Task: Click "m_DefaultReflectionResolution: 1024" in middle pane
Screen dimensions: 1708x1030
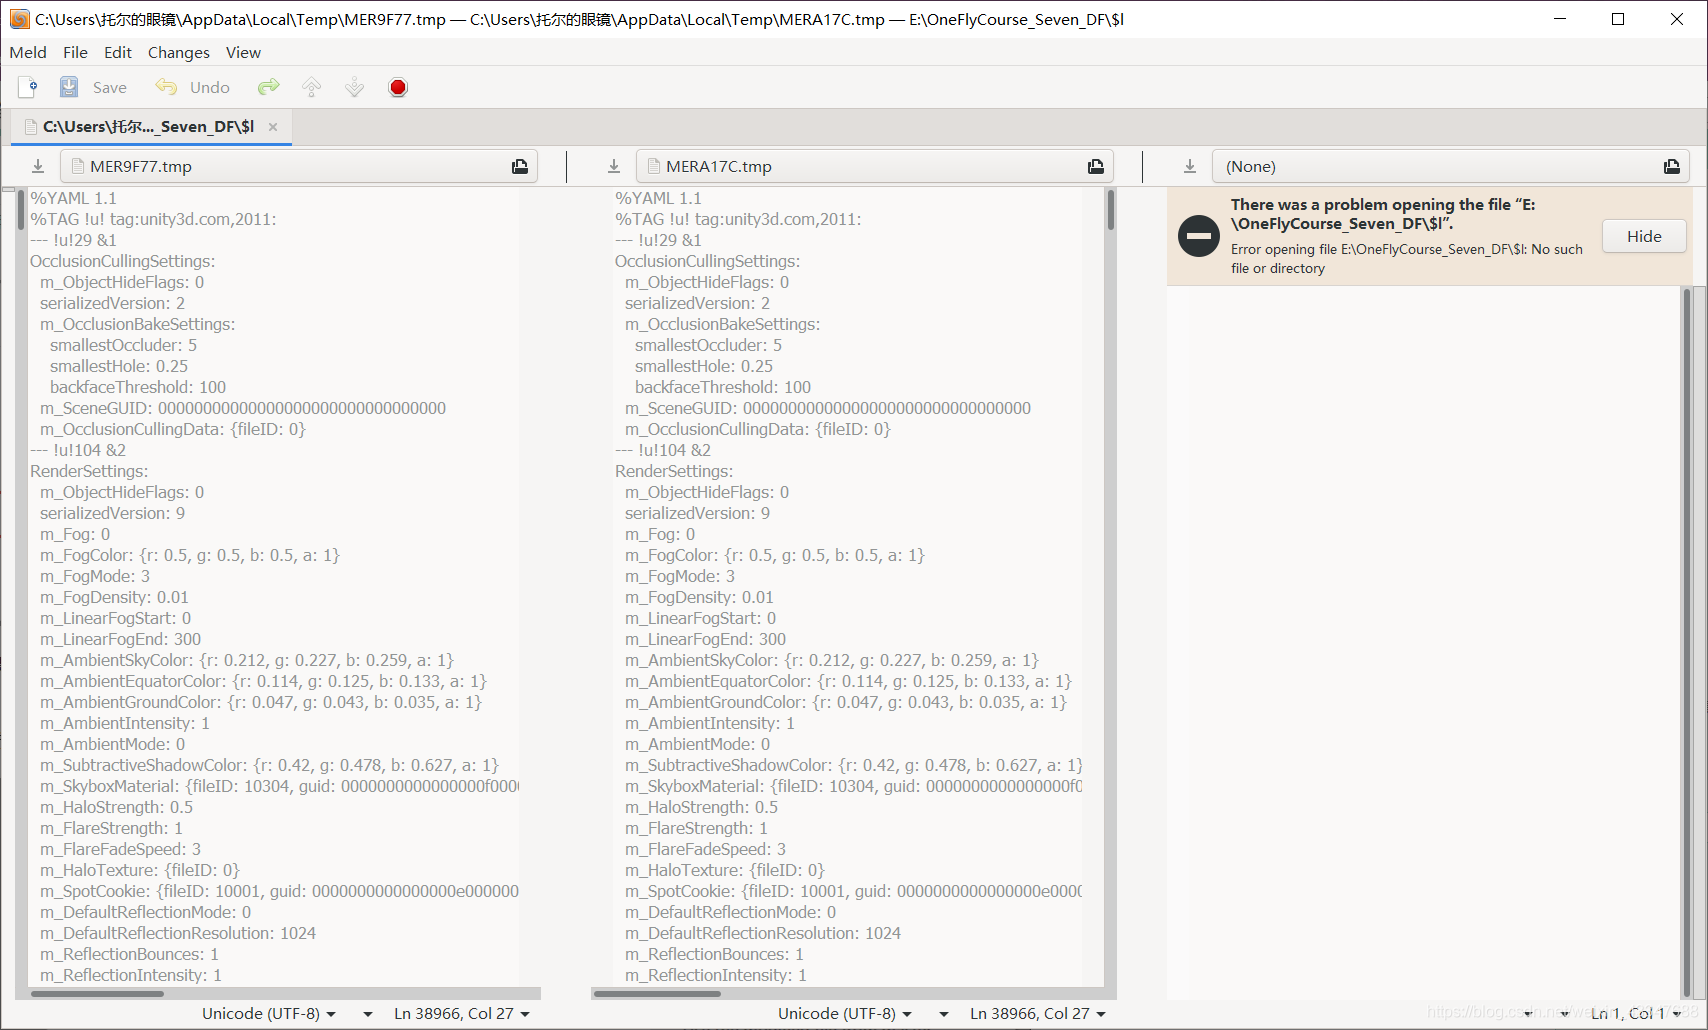Action: [x=763, y=933]
